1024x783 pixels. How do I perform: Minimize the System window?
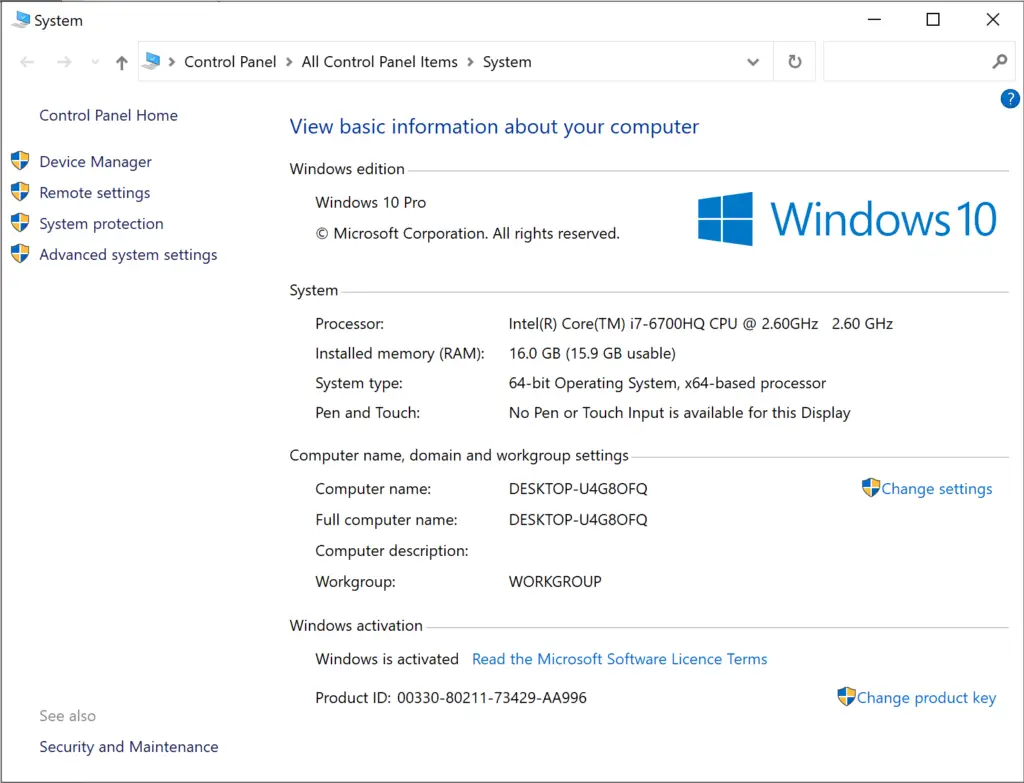click(x=874, y=20)
